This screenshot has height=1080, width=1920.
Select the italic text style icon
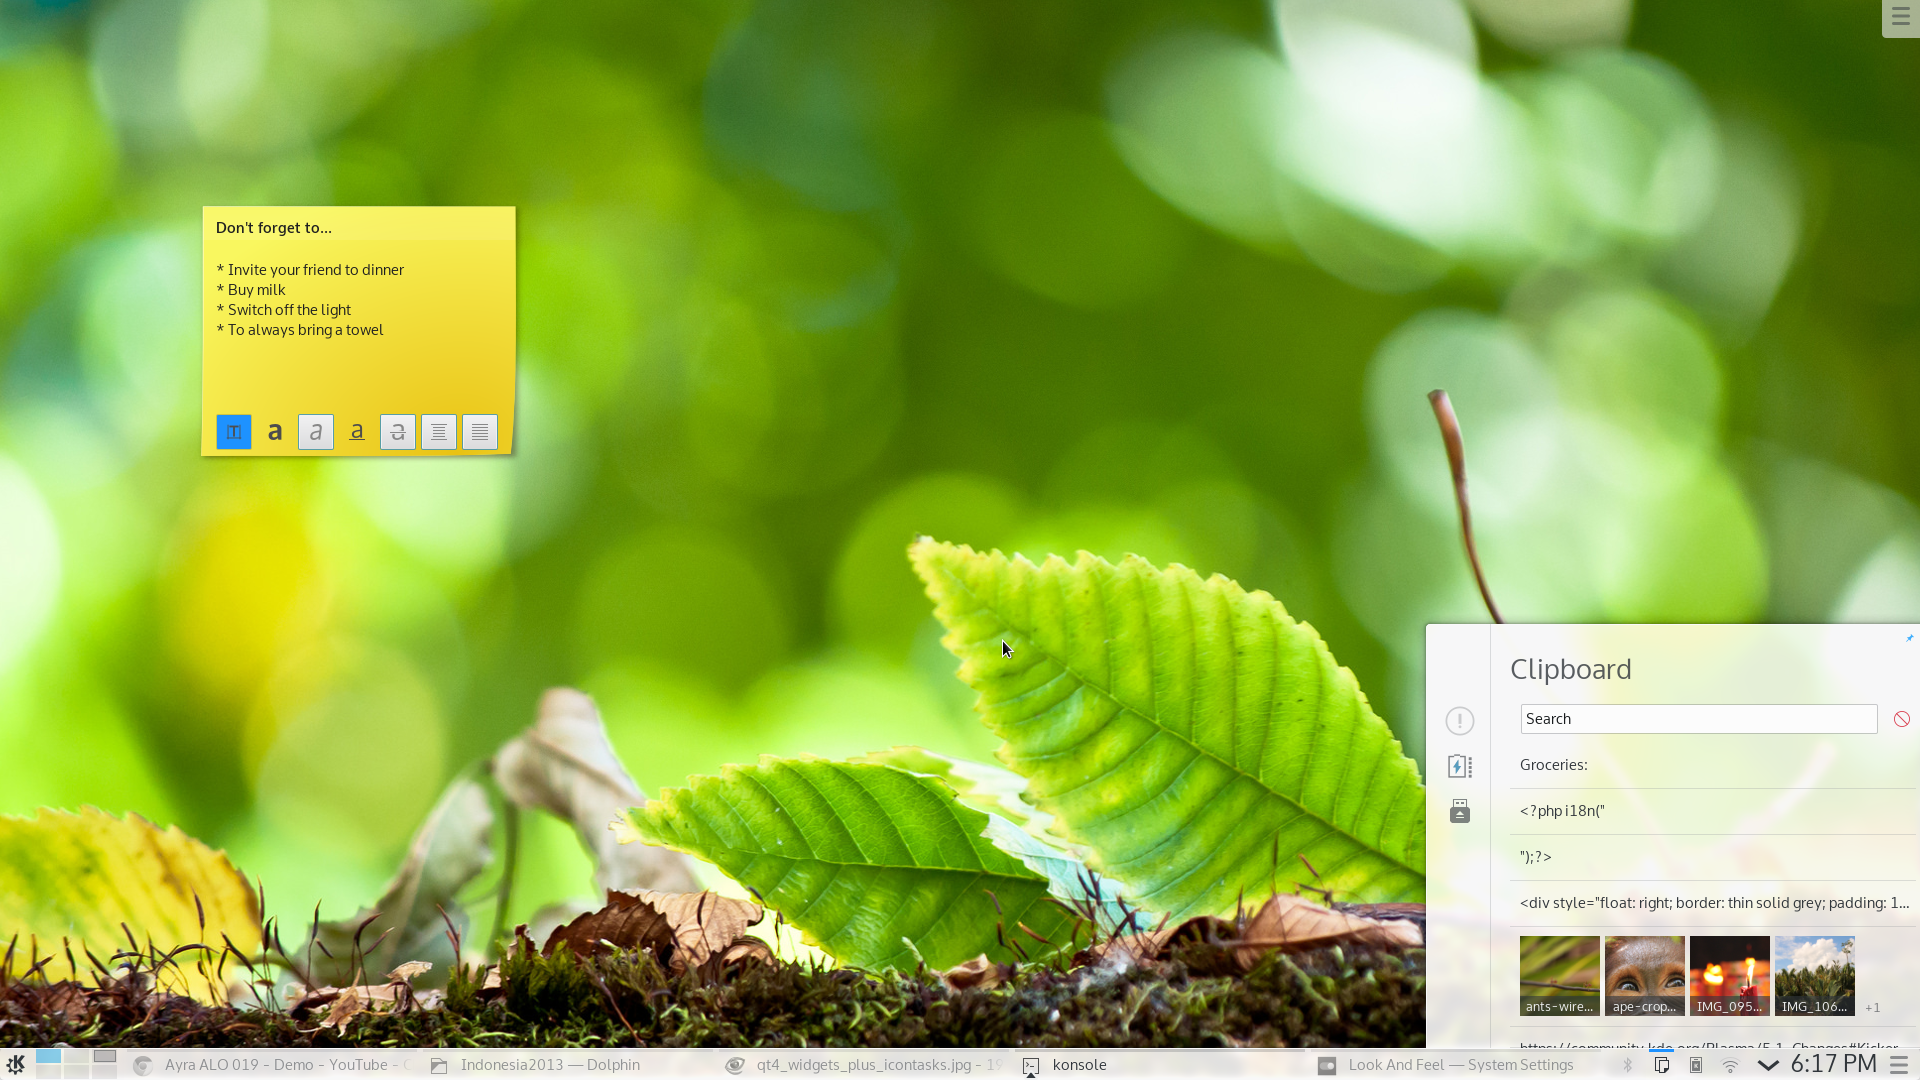click(x=315, y=431)
